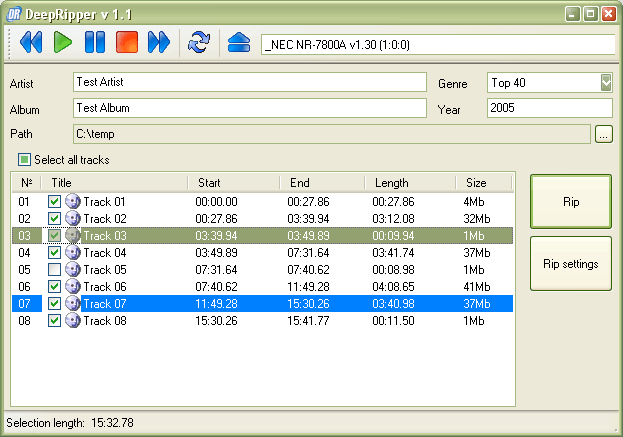Viewport: 623px width, 437px height.
Task: Click the CD icon of Track 05
Action: (x=73, y=270)
